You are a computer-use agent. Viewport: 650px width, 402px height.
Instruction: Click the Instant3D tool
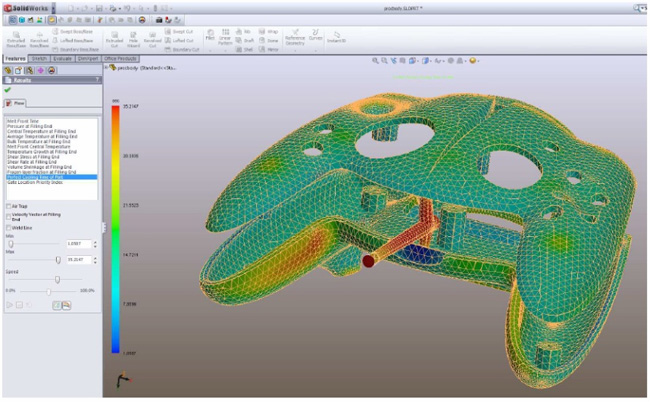[336, 36]
